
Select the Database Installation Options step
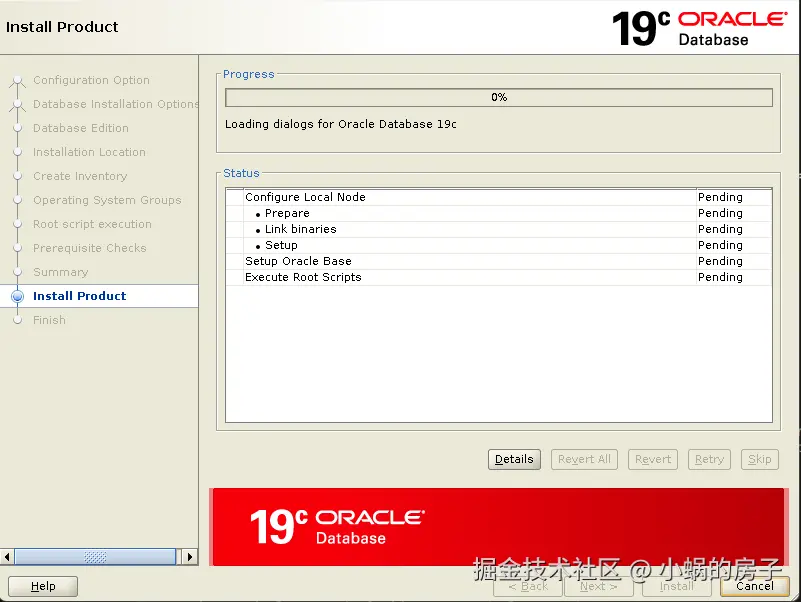click(x=115, y=104)
